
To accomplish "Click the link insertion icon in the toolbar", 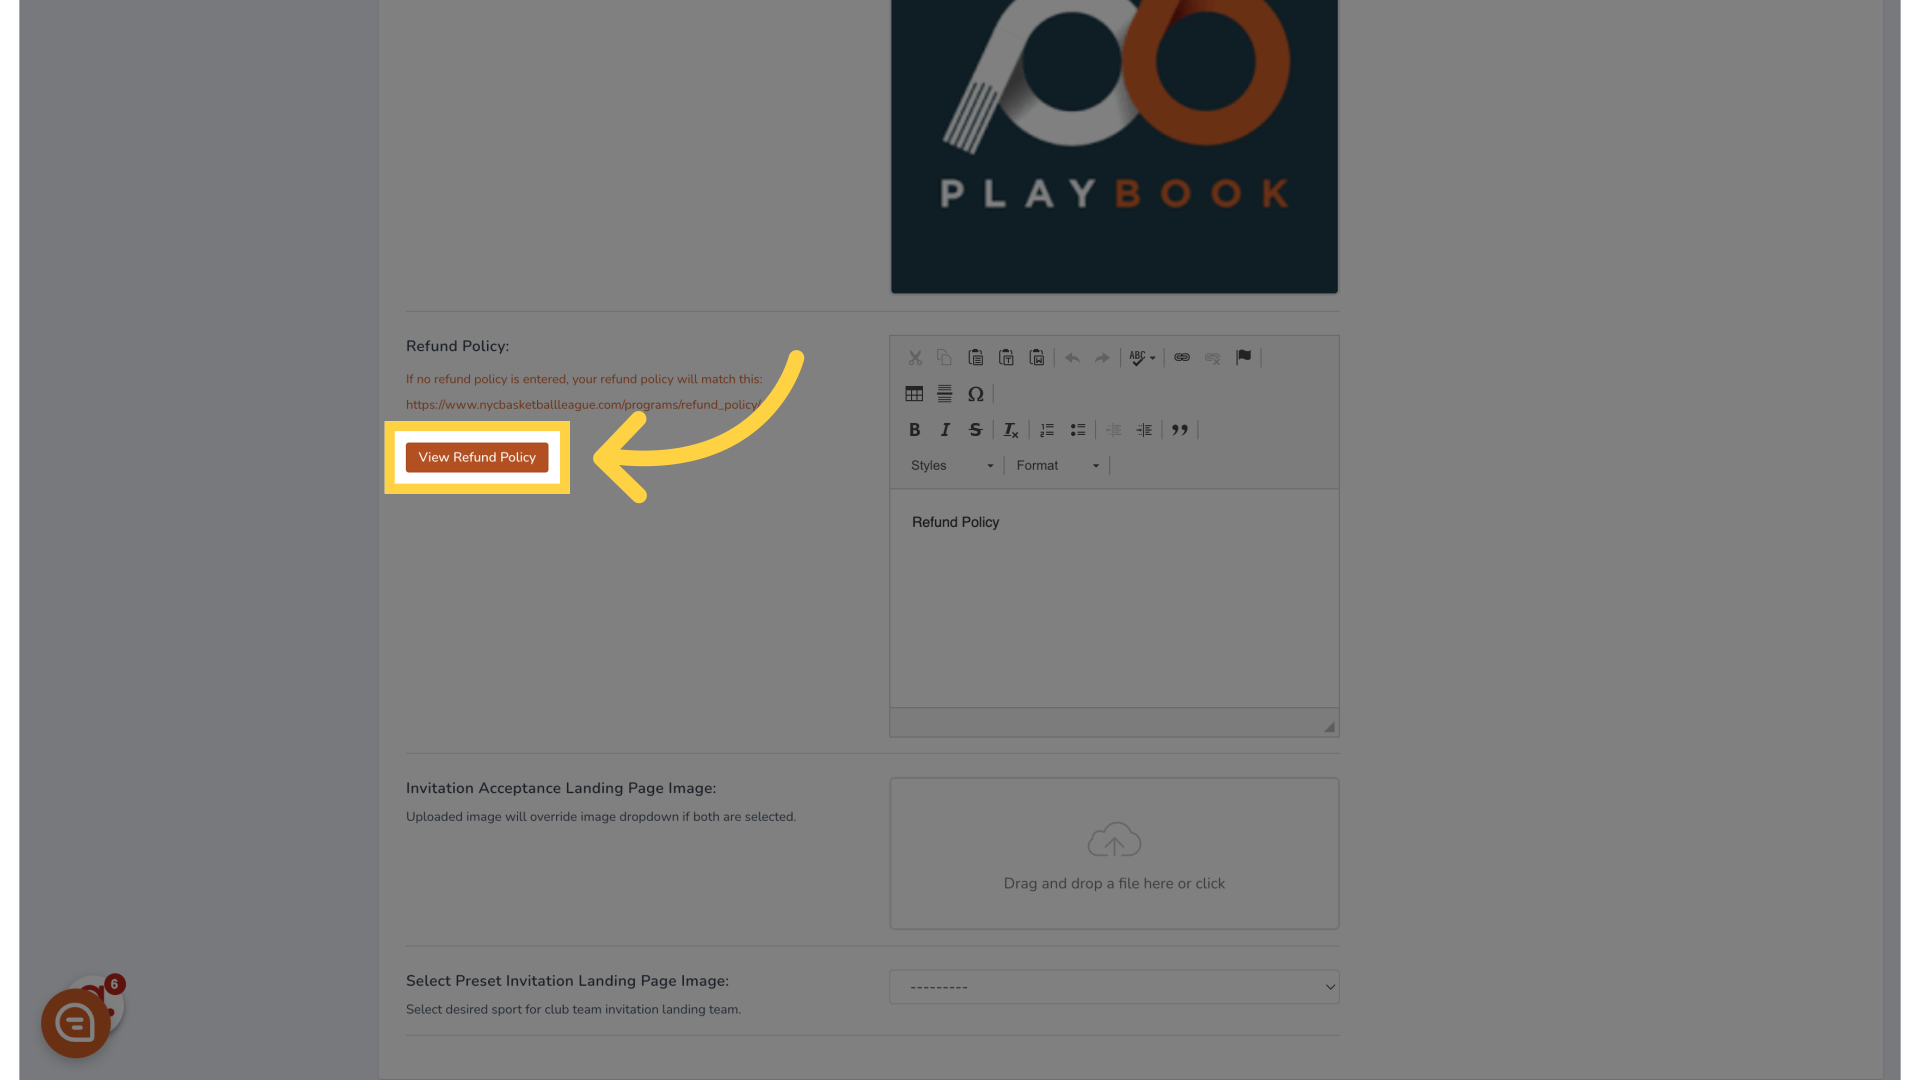I will [1183, 357].
